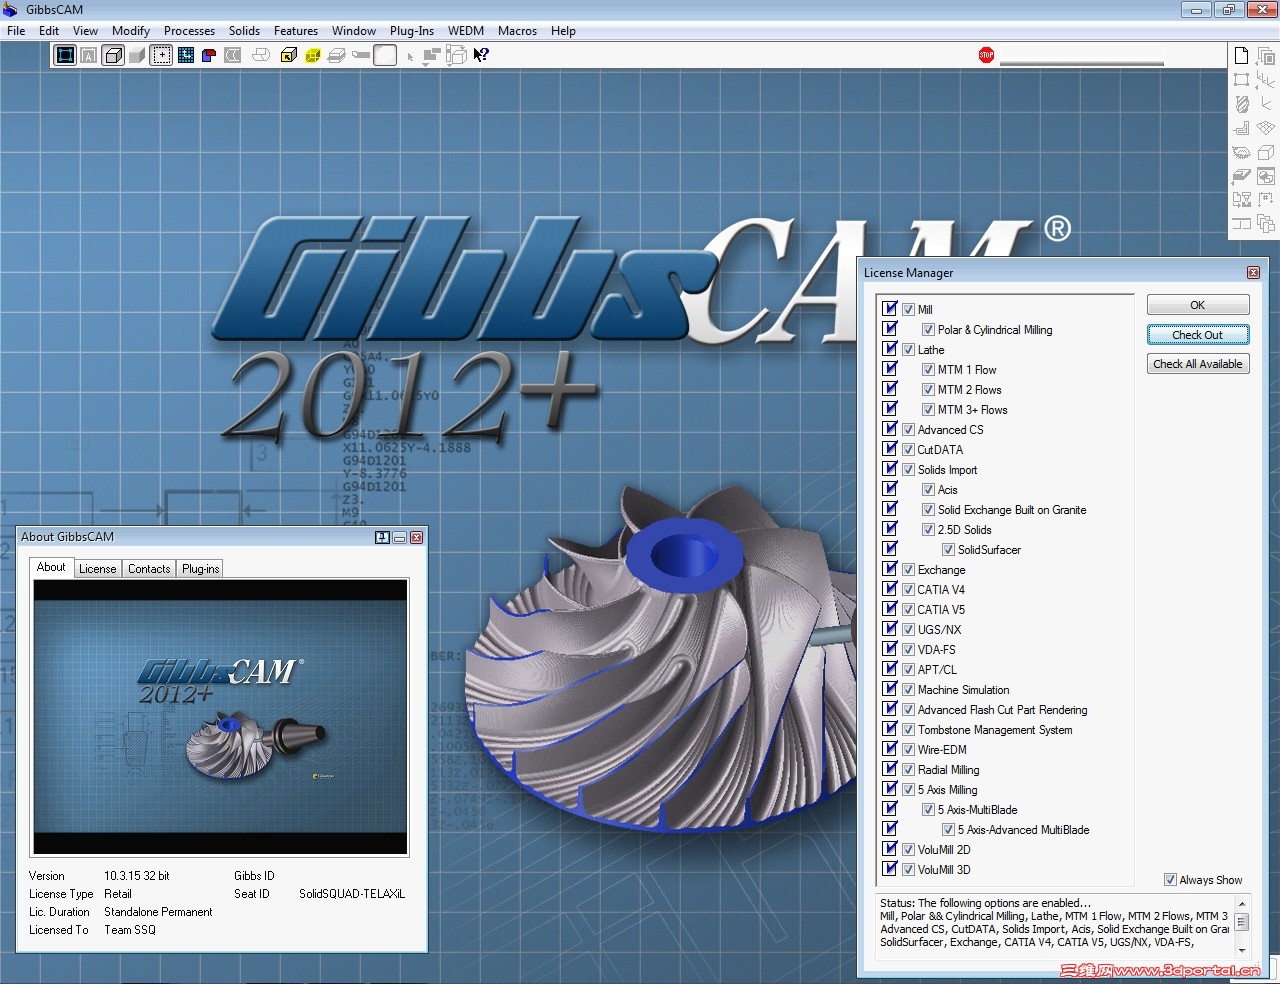Screen dimensions: 1280x984
Task: Switch to License tab in About GibbsCAM
Action: (97, 569)
